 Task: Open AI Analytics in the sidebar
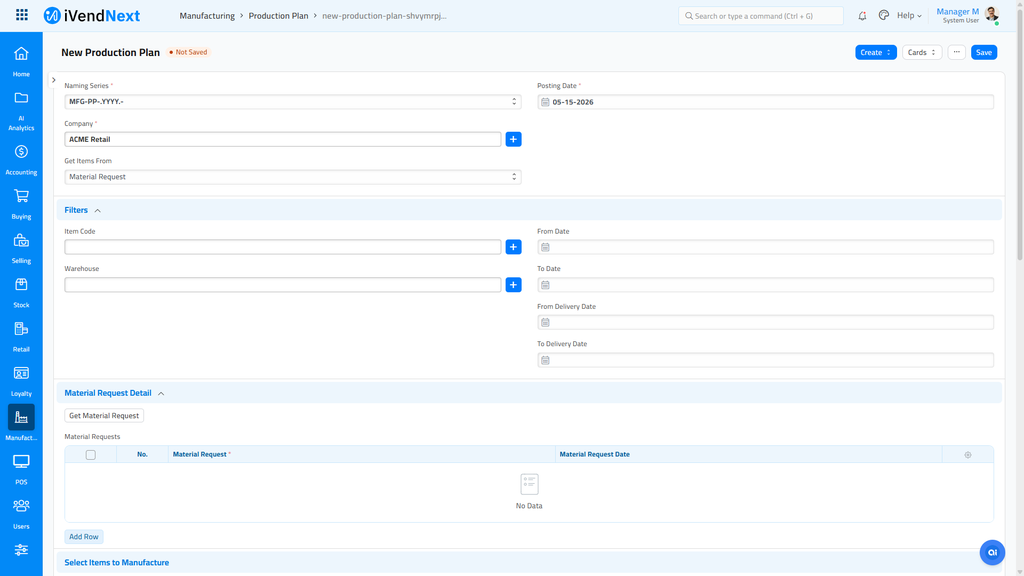tap(22, 111)
